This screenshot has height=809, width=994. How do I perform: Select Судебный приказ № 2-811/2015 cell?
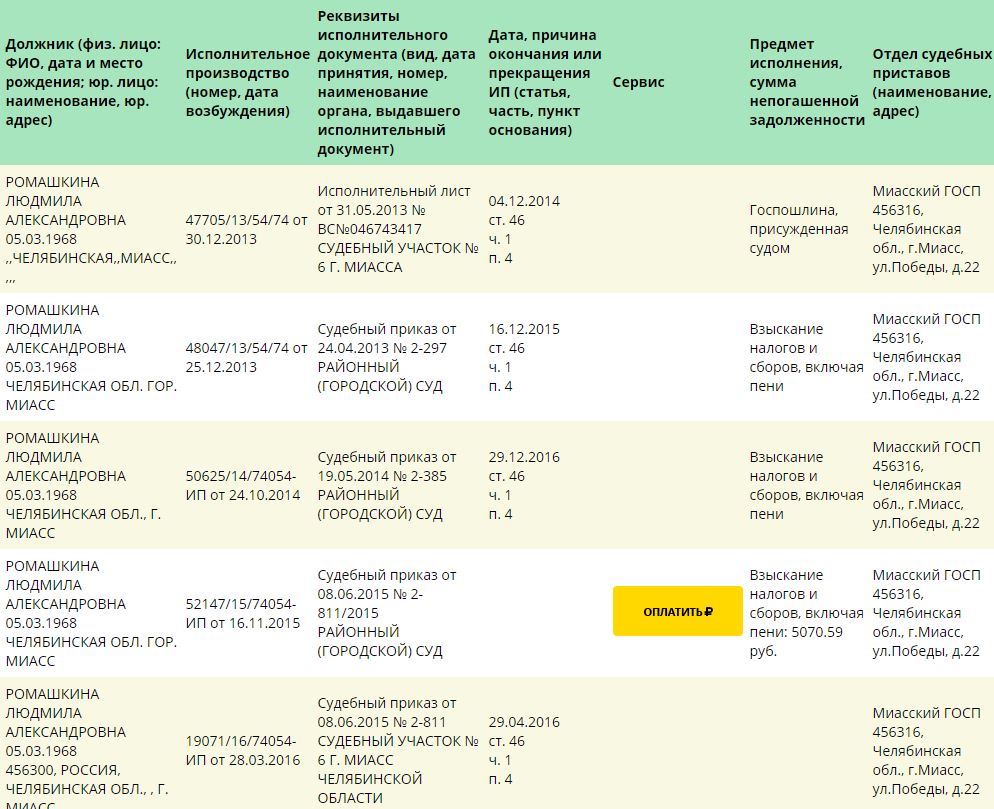coord(387,613)
